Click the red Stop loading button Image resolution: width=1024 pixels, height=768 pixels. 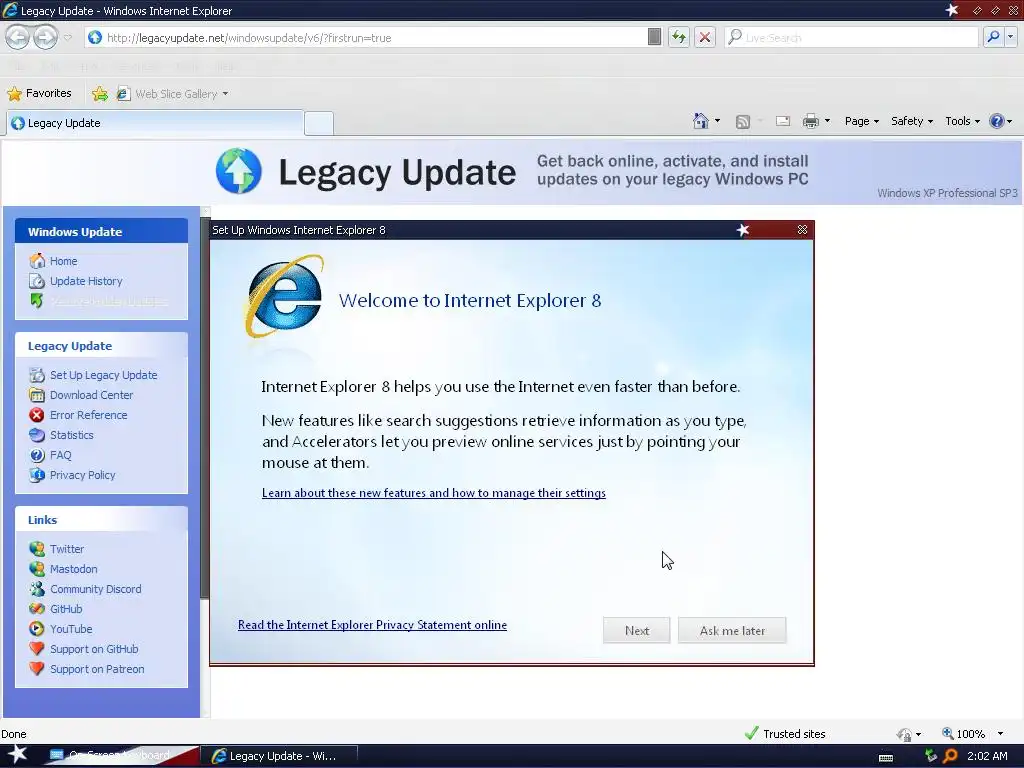(705, 37)
